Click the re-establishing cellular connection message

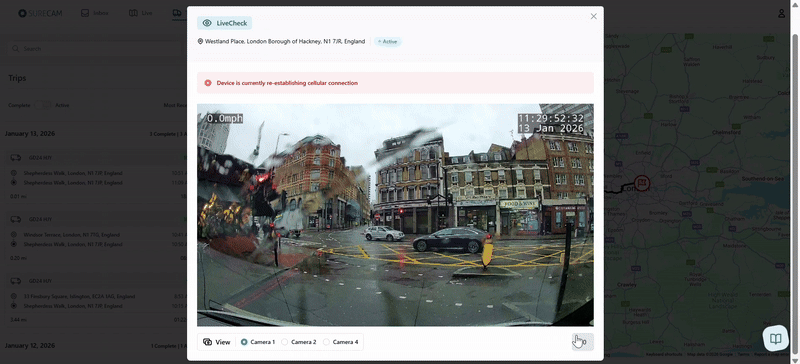[287, 83]
